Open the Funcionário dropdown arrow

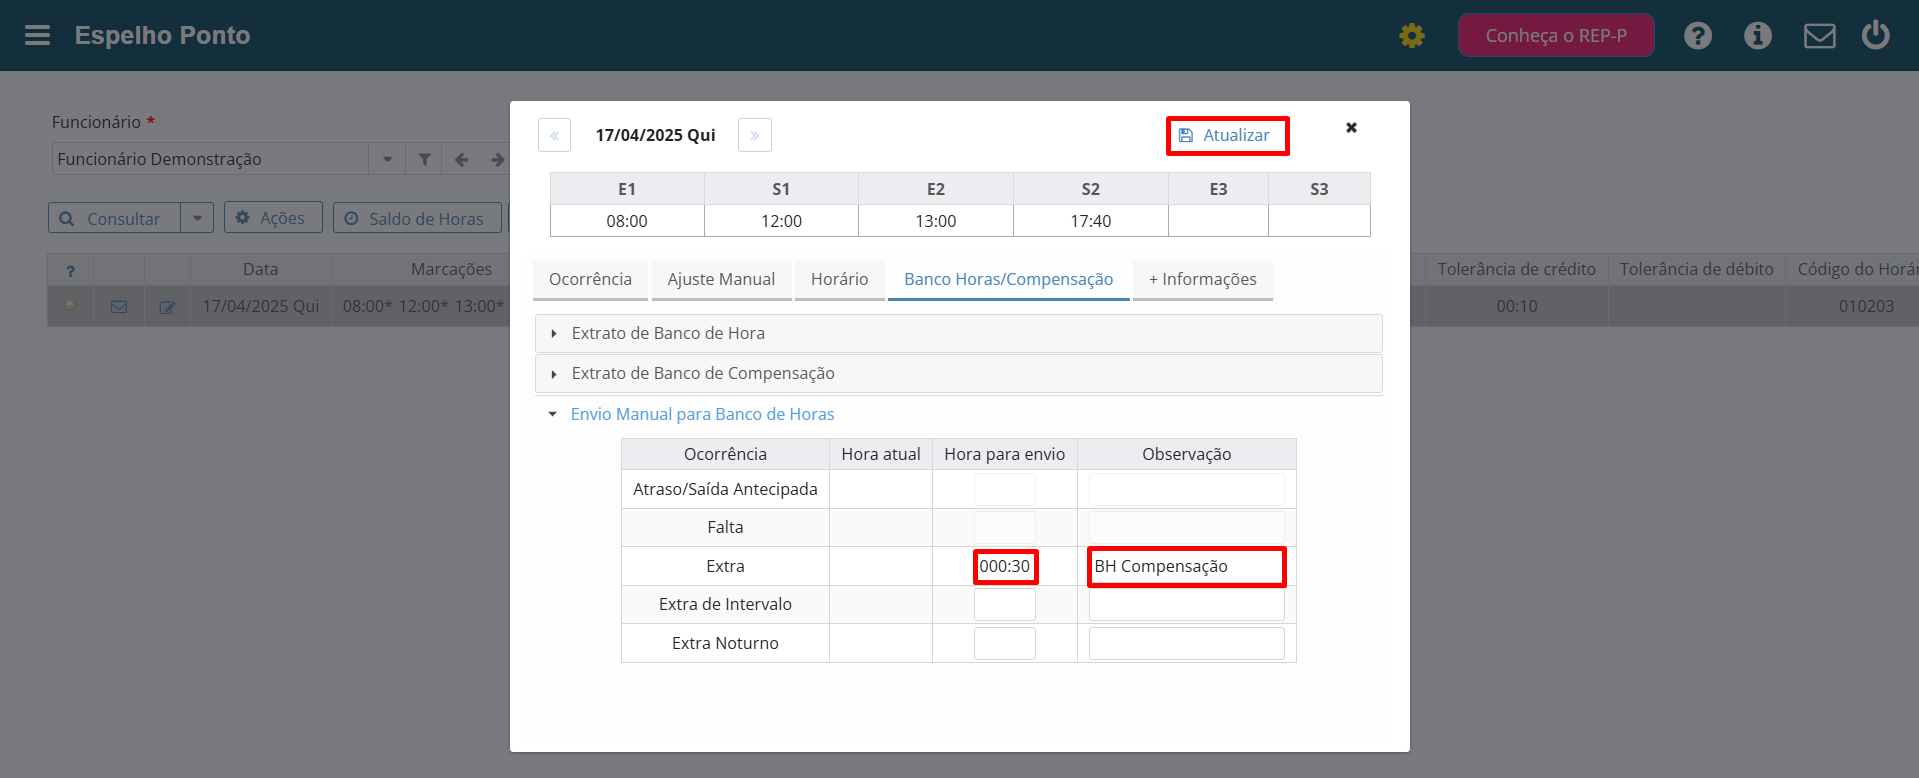point(387,159)
